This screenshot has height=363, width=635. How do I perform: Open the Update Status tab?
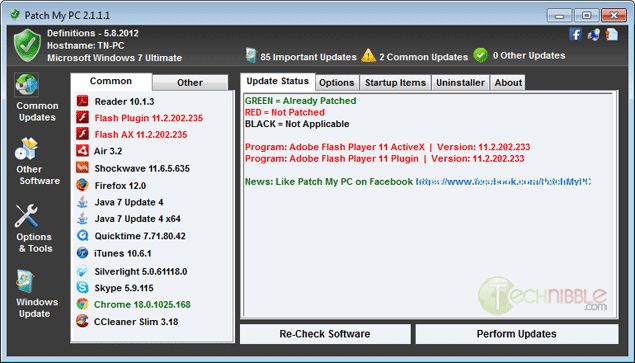pyautogui.click(x=277, y=81)
